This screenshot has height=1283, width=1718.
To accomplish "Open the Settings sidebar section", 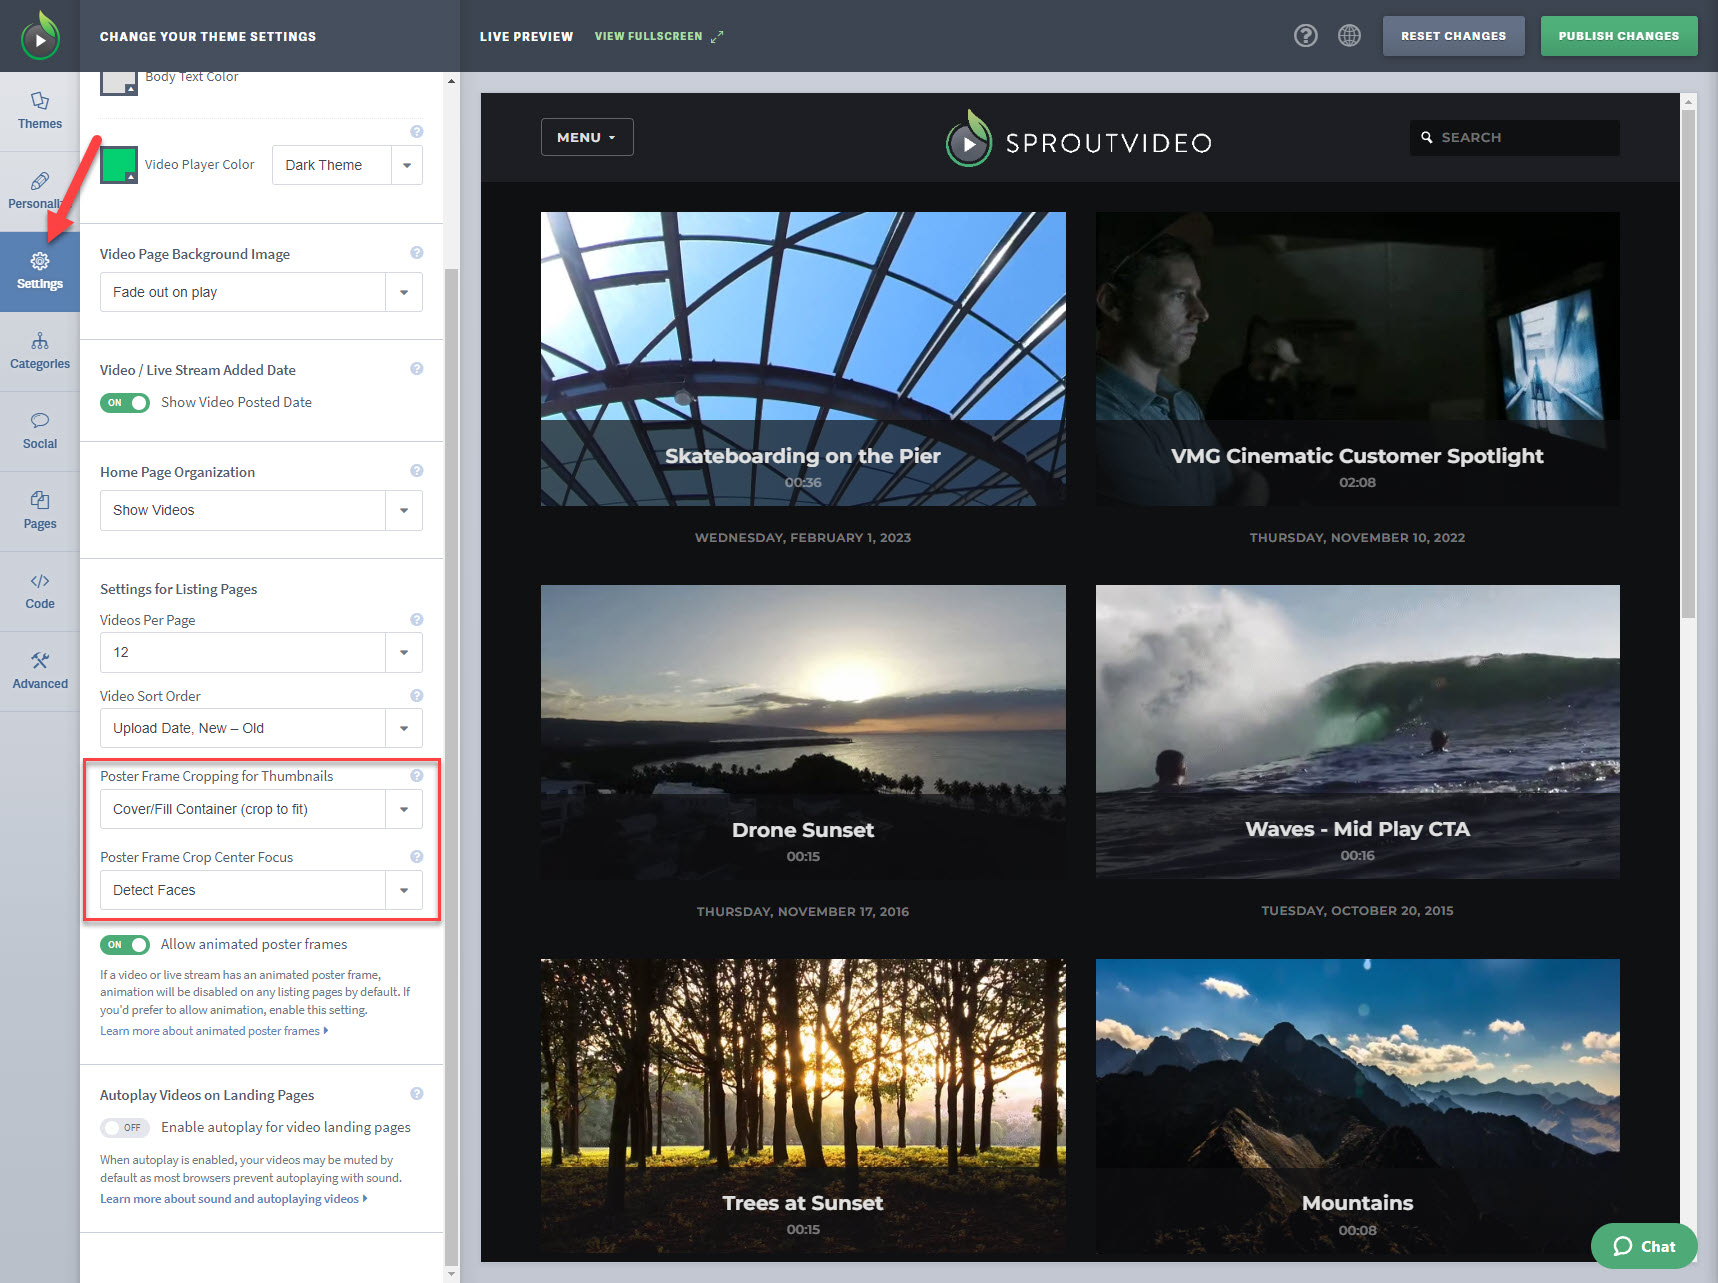I will tap(40, 271).
